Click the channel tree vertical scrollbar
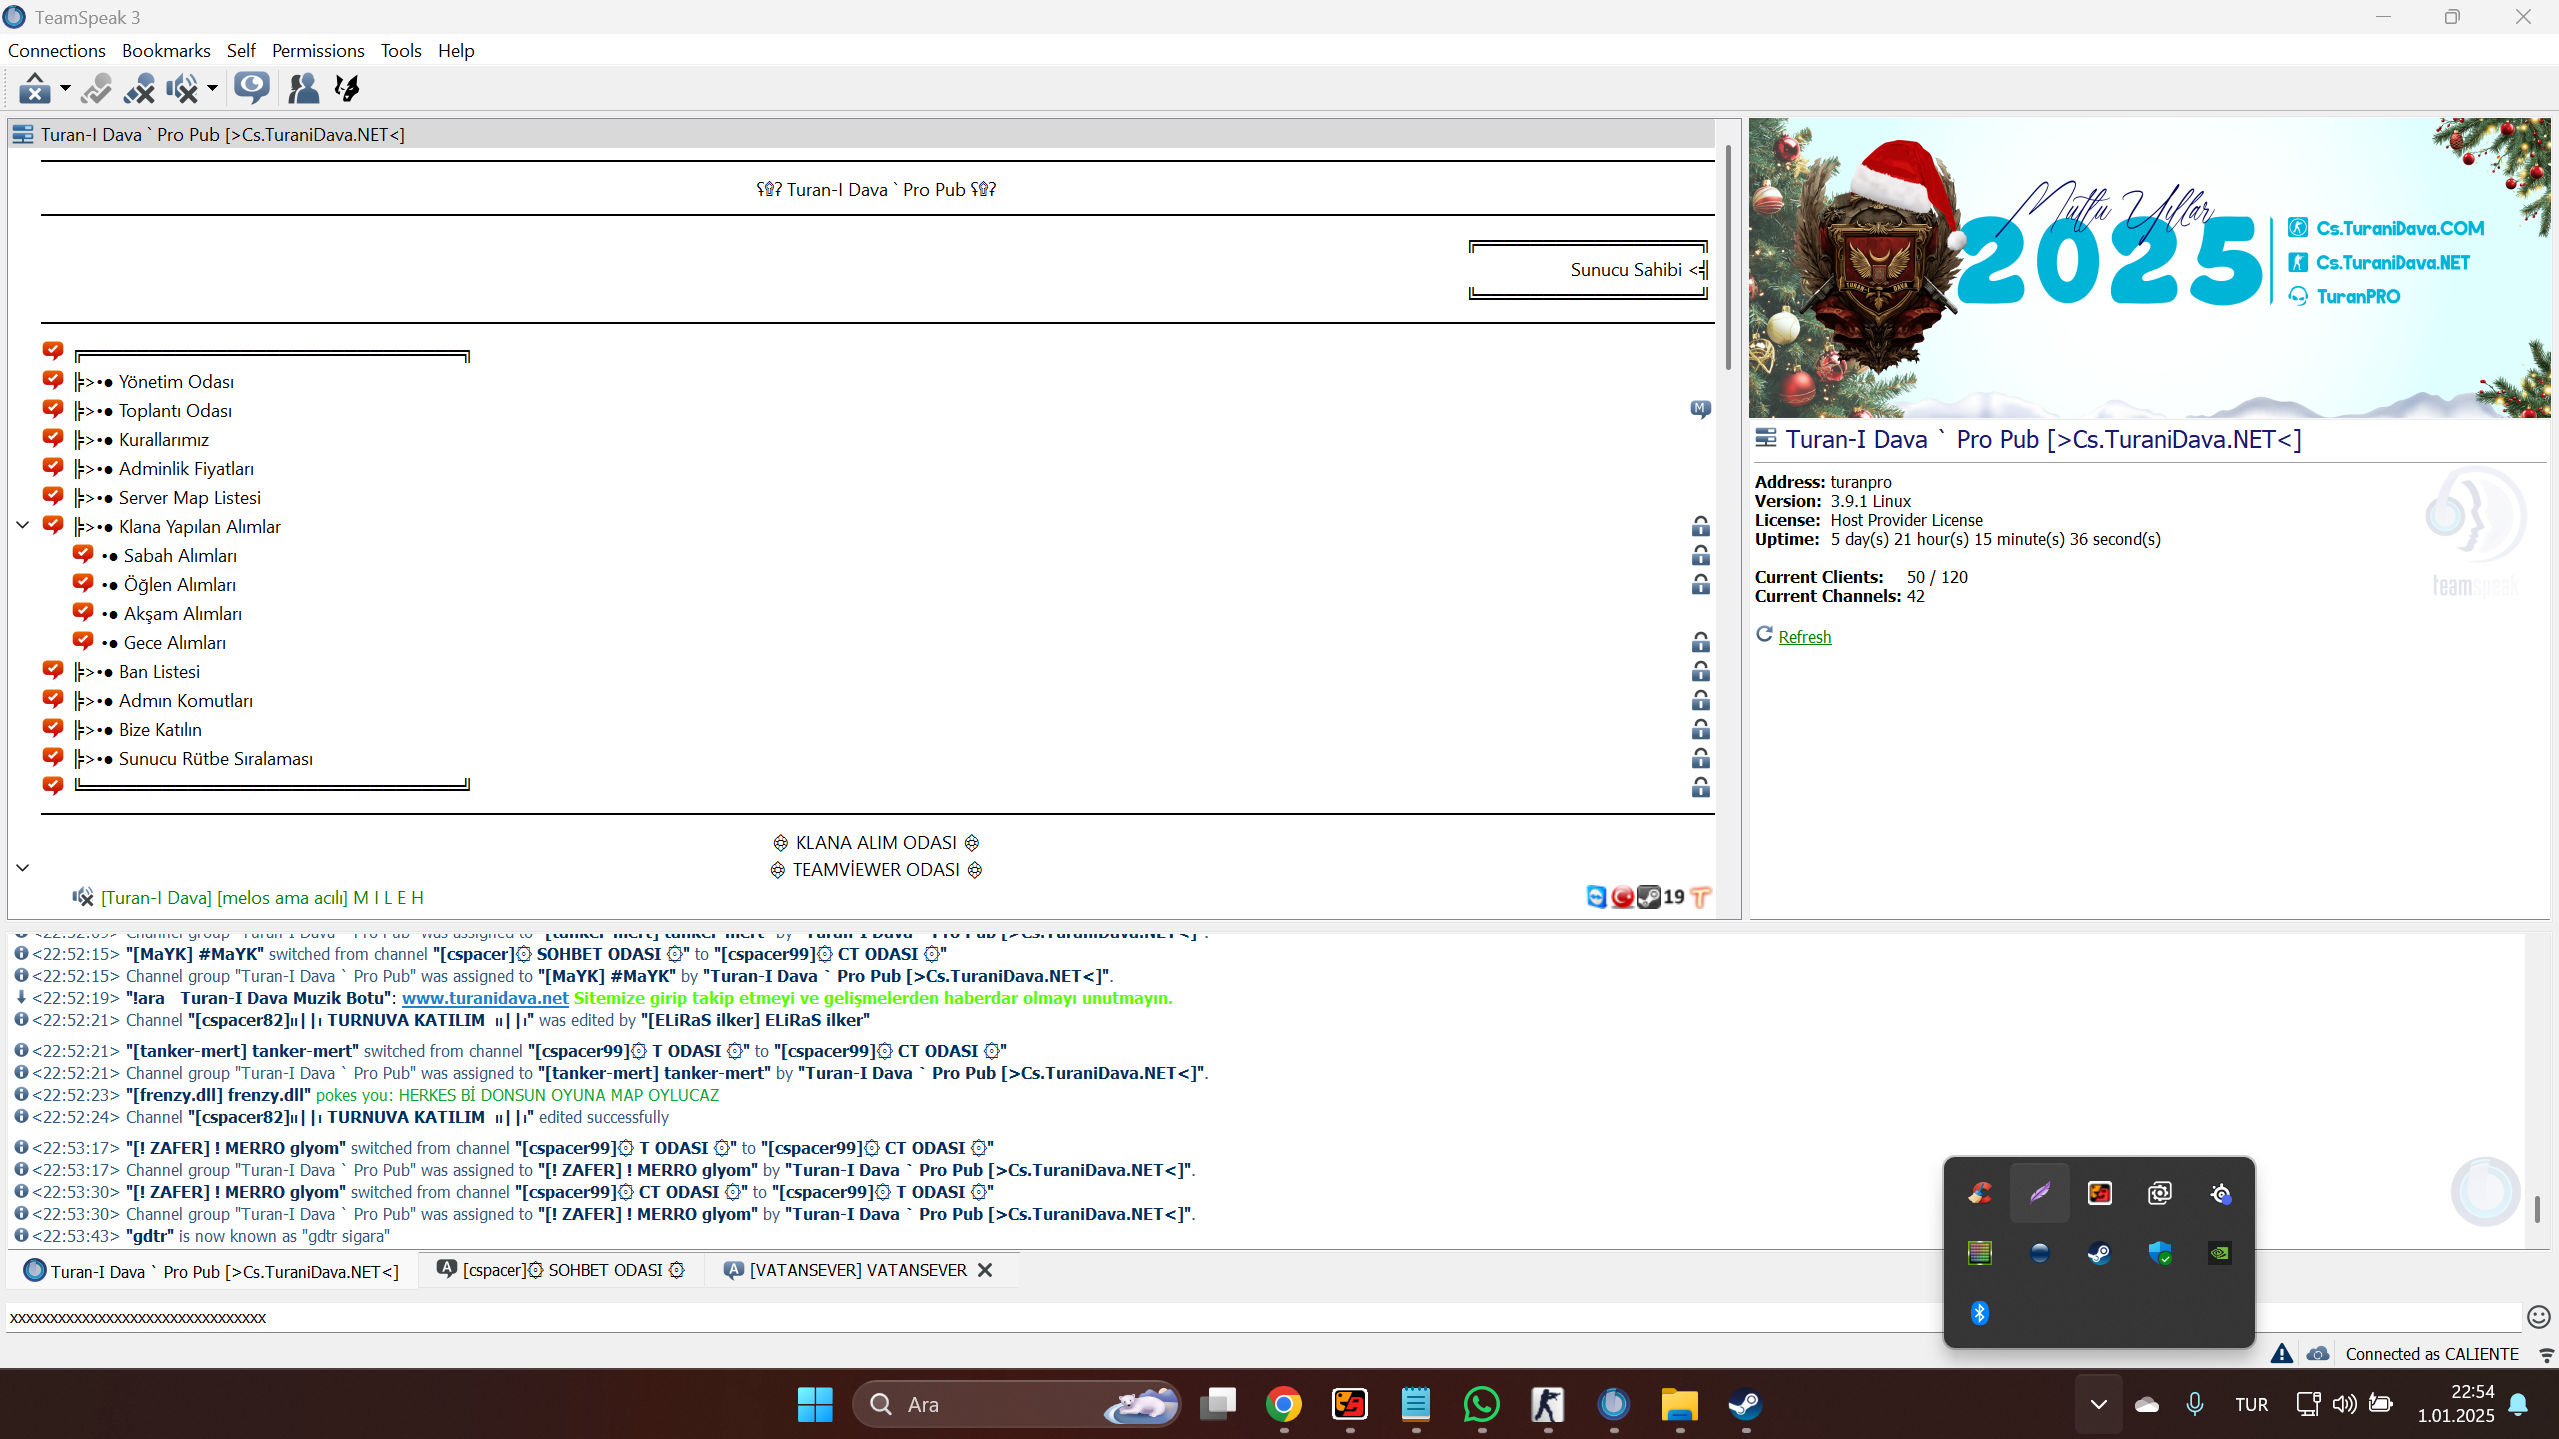Screen dimensions: 2559x1439 pyautogui.click(x=1727, y=257)
